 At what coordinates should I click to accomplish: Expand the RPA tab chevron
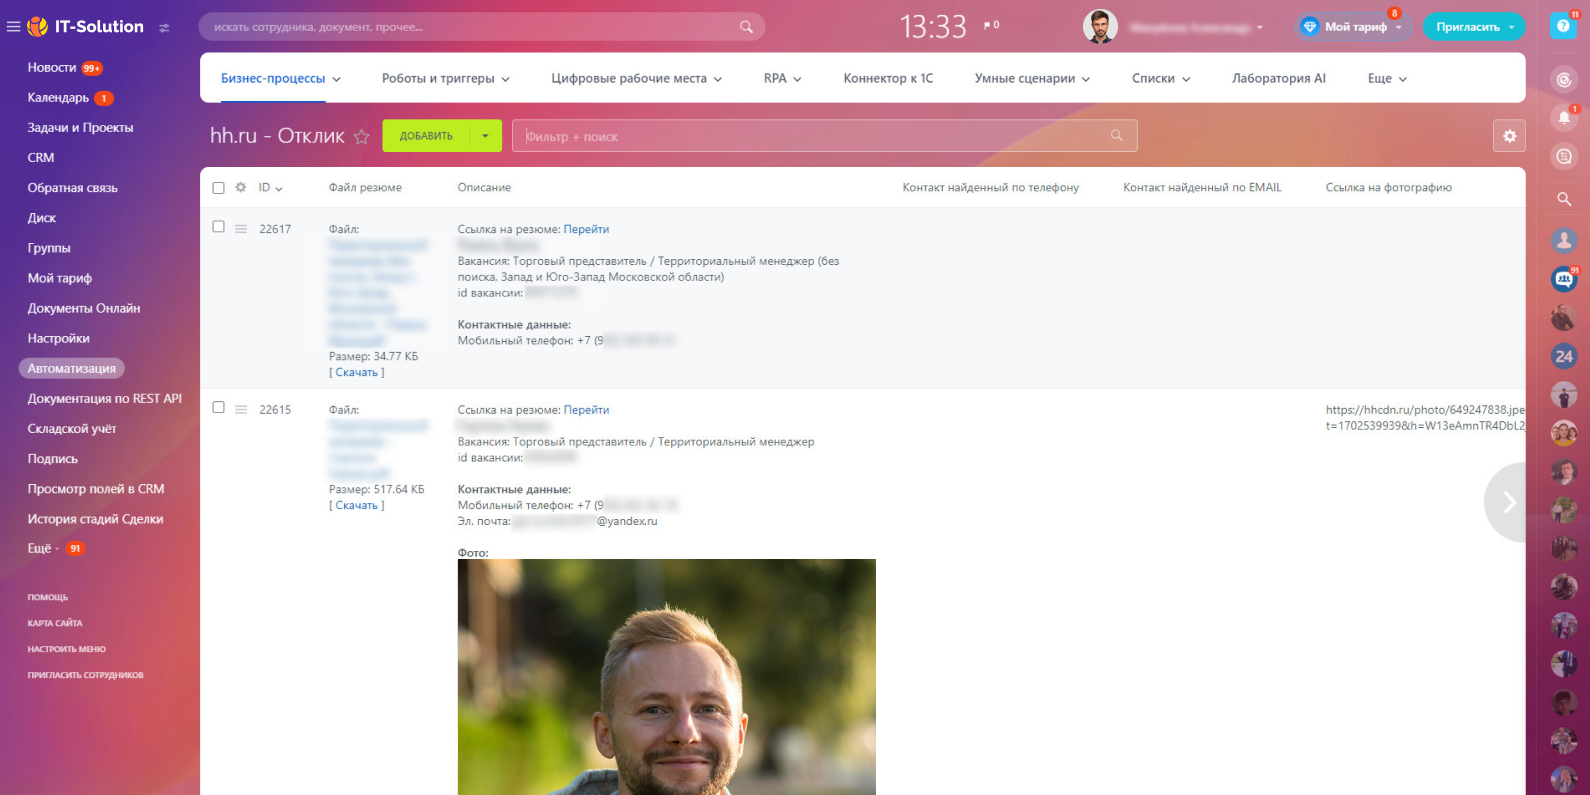pos(797,79)
